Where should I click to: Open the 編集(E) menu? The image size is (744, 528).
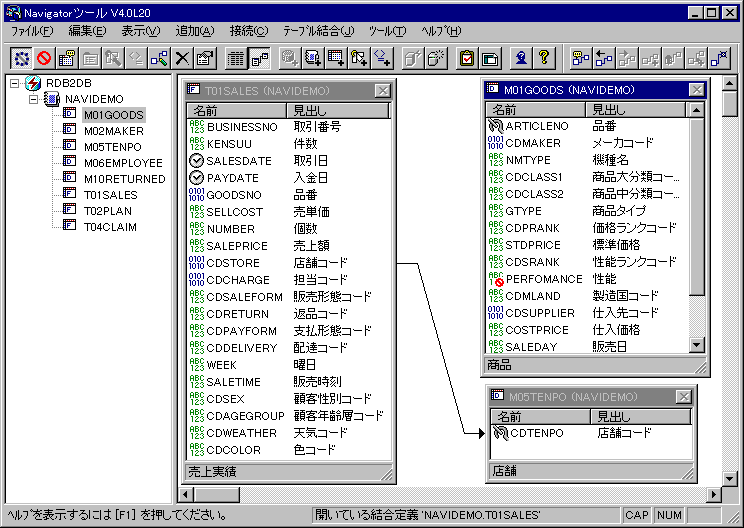click(87, 31)
